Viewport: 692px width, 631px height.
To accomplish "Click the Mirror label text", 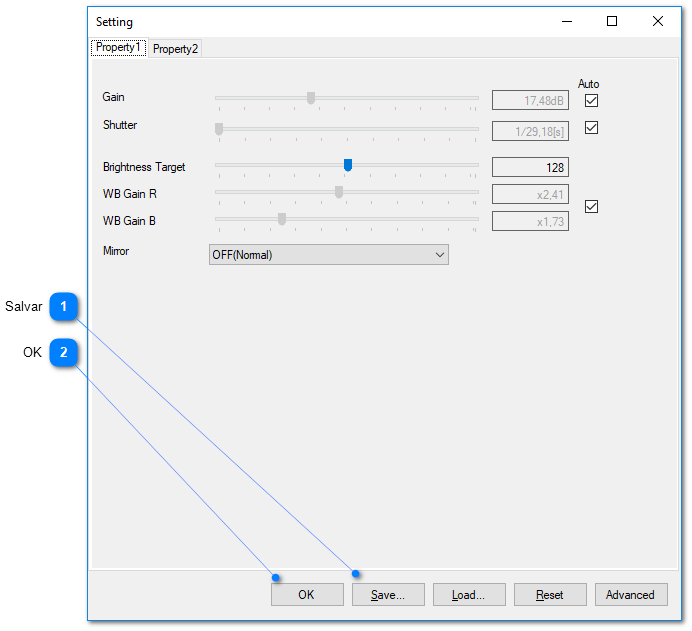I will (x=116, y=251).
